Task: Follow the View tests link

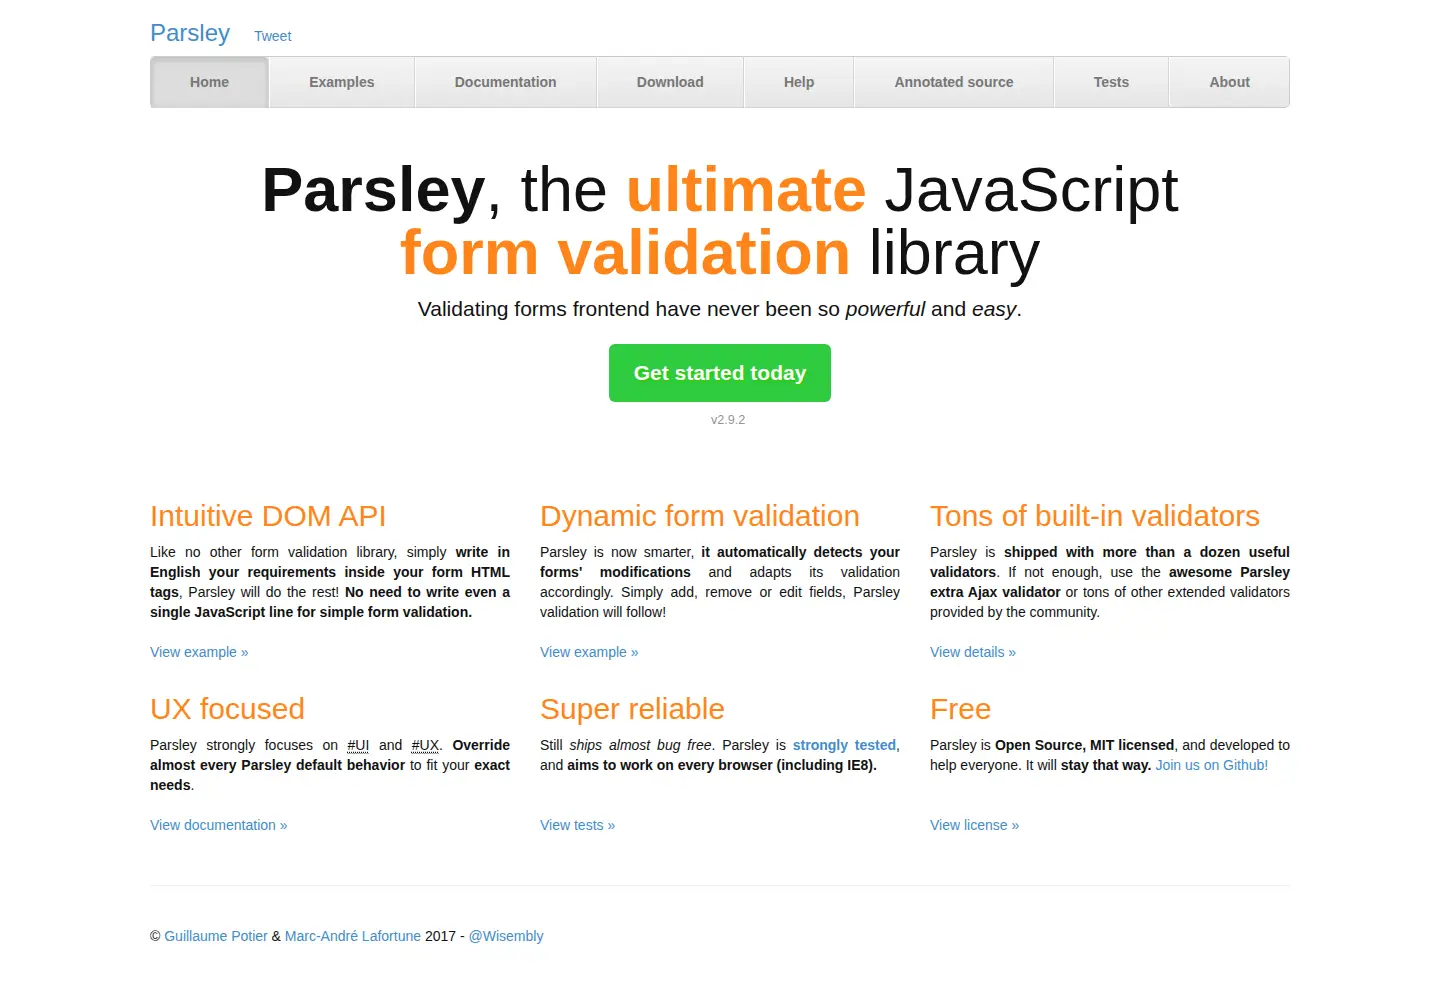Action: coord(577,825)
